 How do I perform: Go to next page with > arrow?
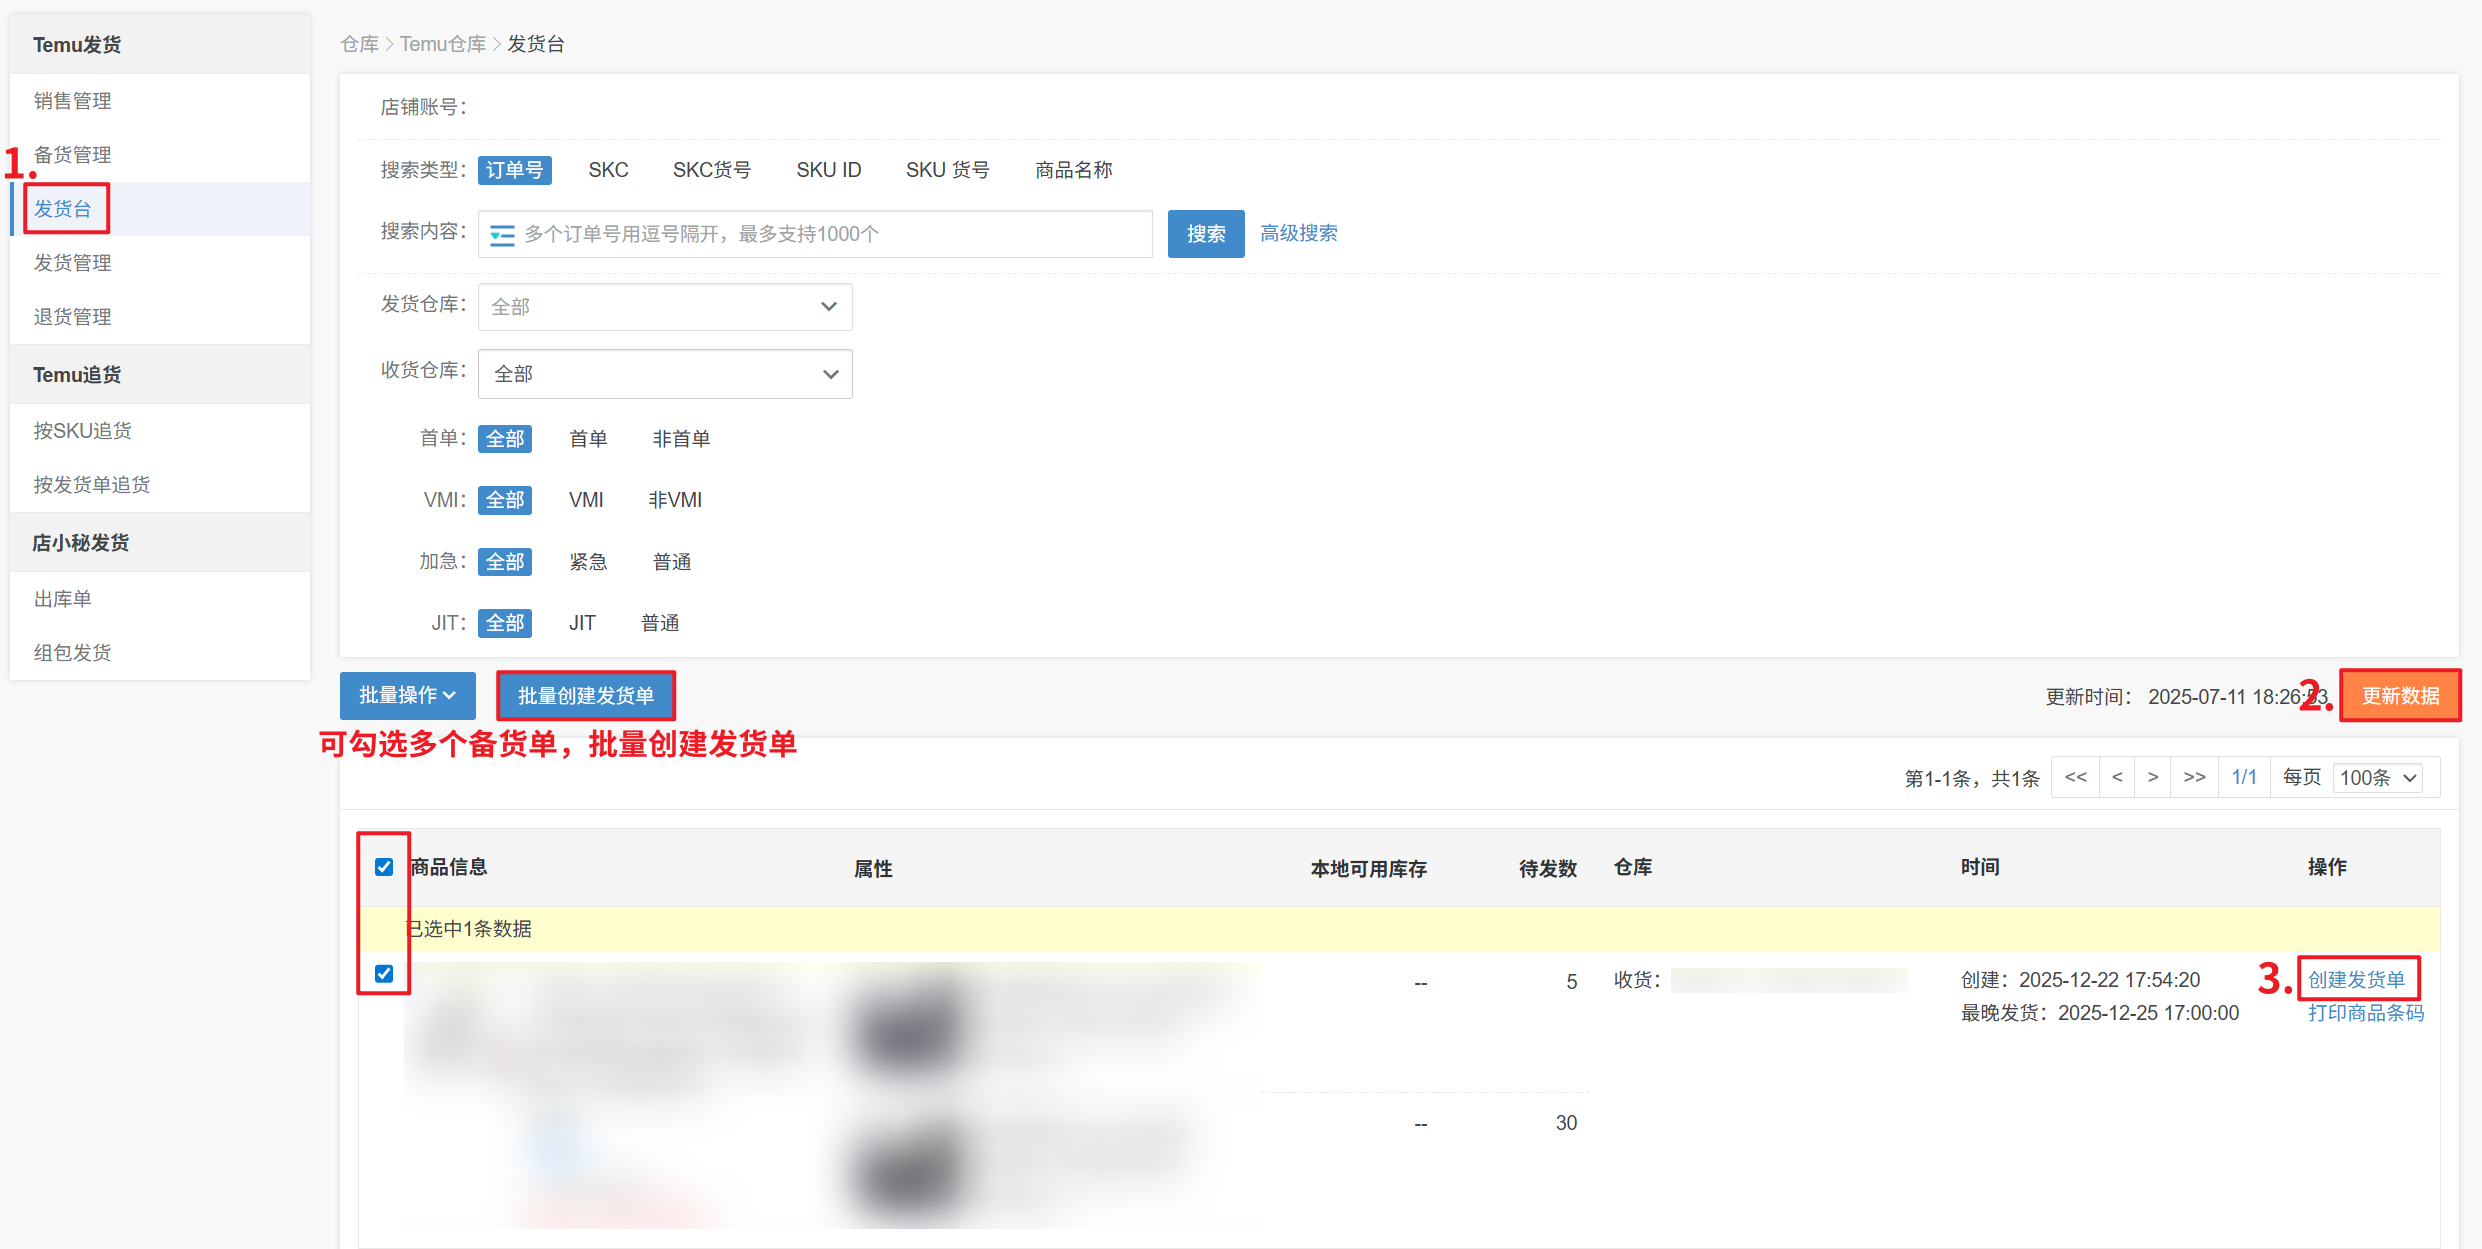point(2152,777)
